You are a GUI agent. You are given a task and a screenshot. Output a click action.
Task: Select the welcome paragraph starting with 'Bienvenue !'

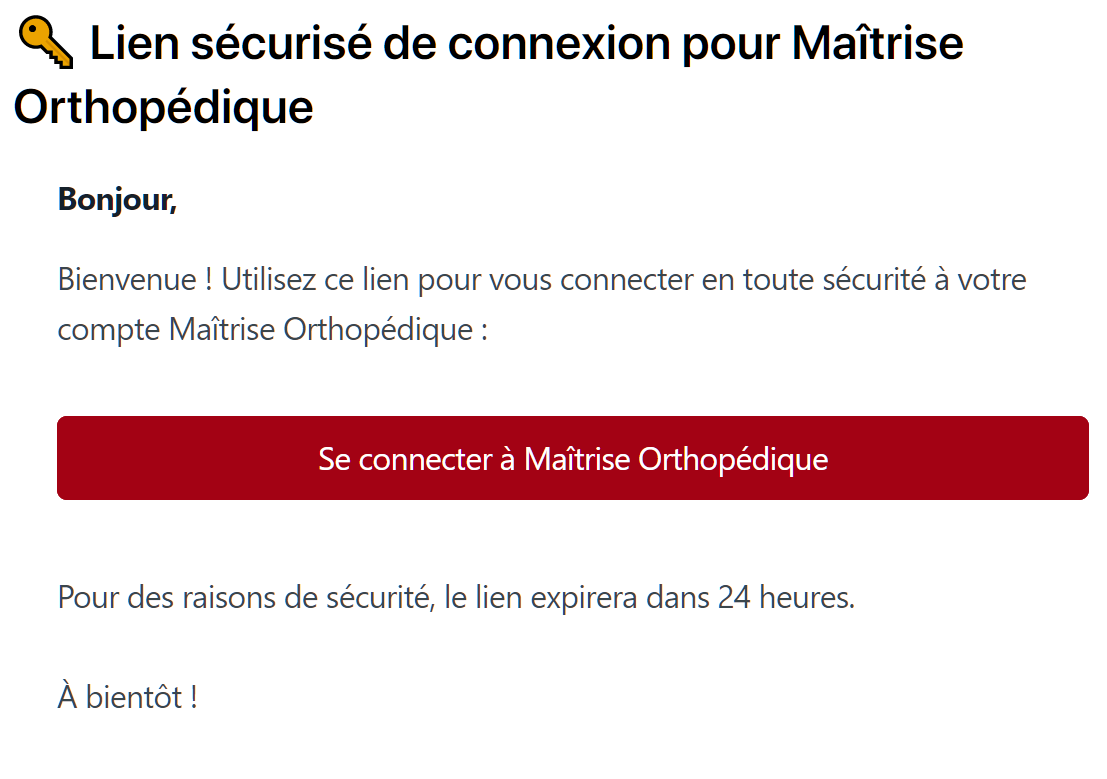coord(400,279)
